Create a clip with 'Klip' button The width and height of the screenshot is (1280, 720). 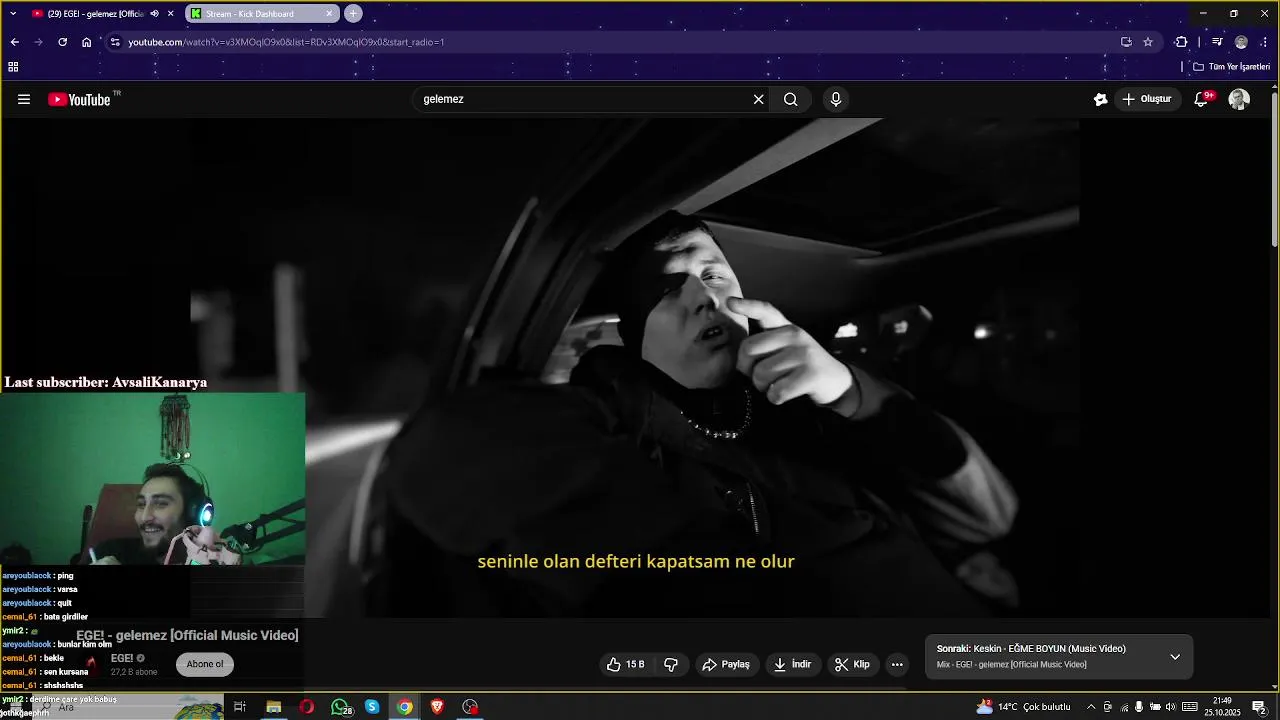click(x=853, y=664)
